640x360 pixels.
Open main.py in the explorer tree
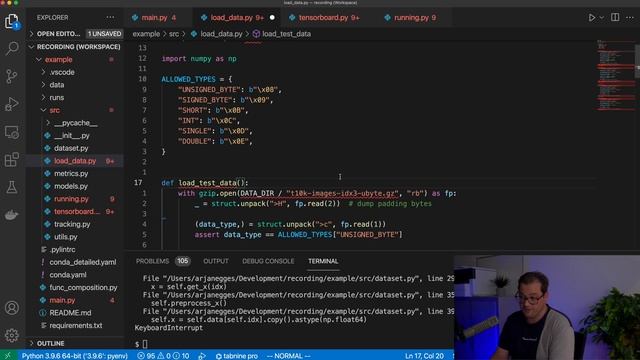coord(75,300)
